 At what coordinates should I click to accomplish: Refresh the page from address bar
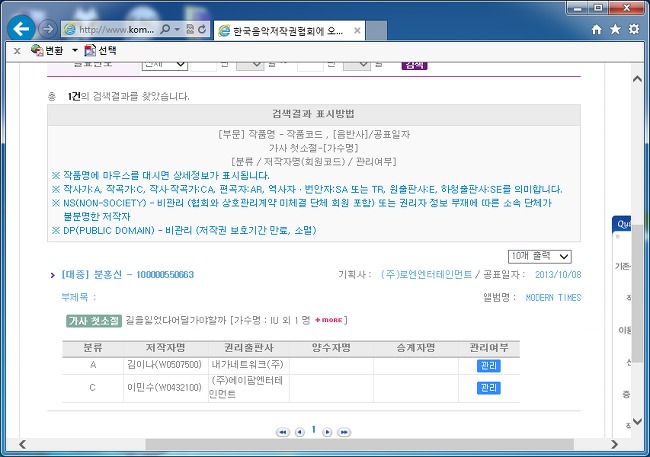click(x=202, y=29)
